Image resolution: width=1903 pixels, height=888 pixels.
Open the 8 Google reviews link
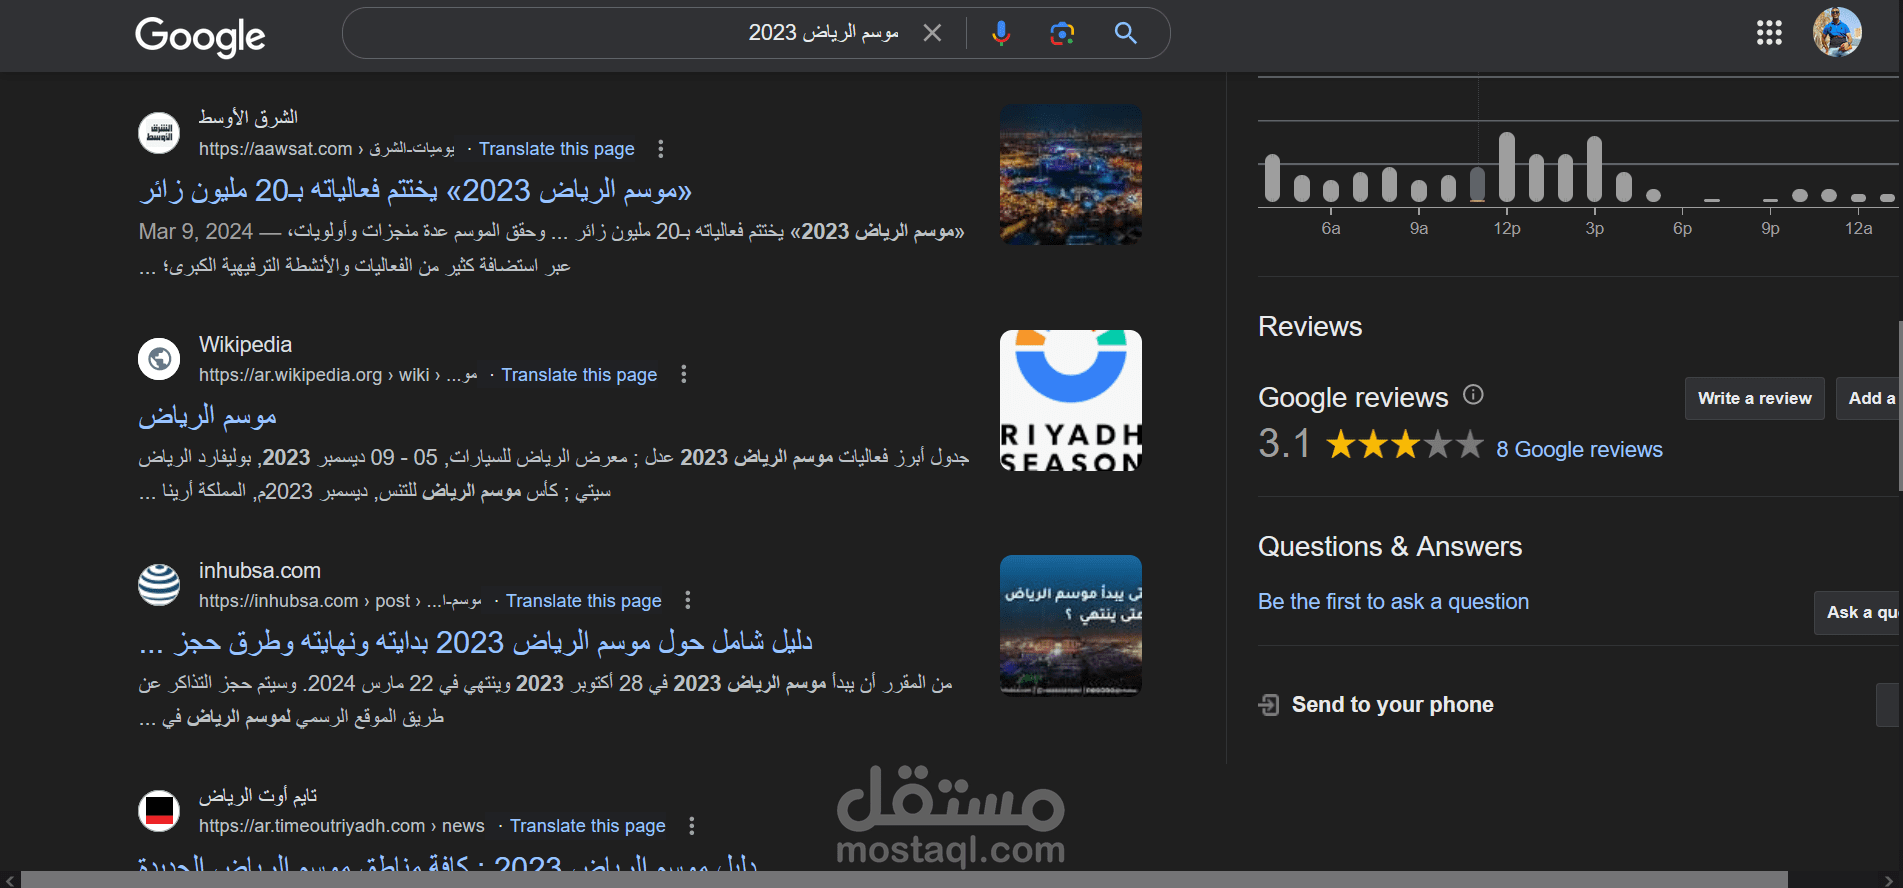click(1579, 450)
